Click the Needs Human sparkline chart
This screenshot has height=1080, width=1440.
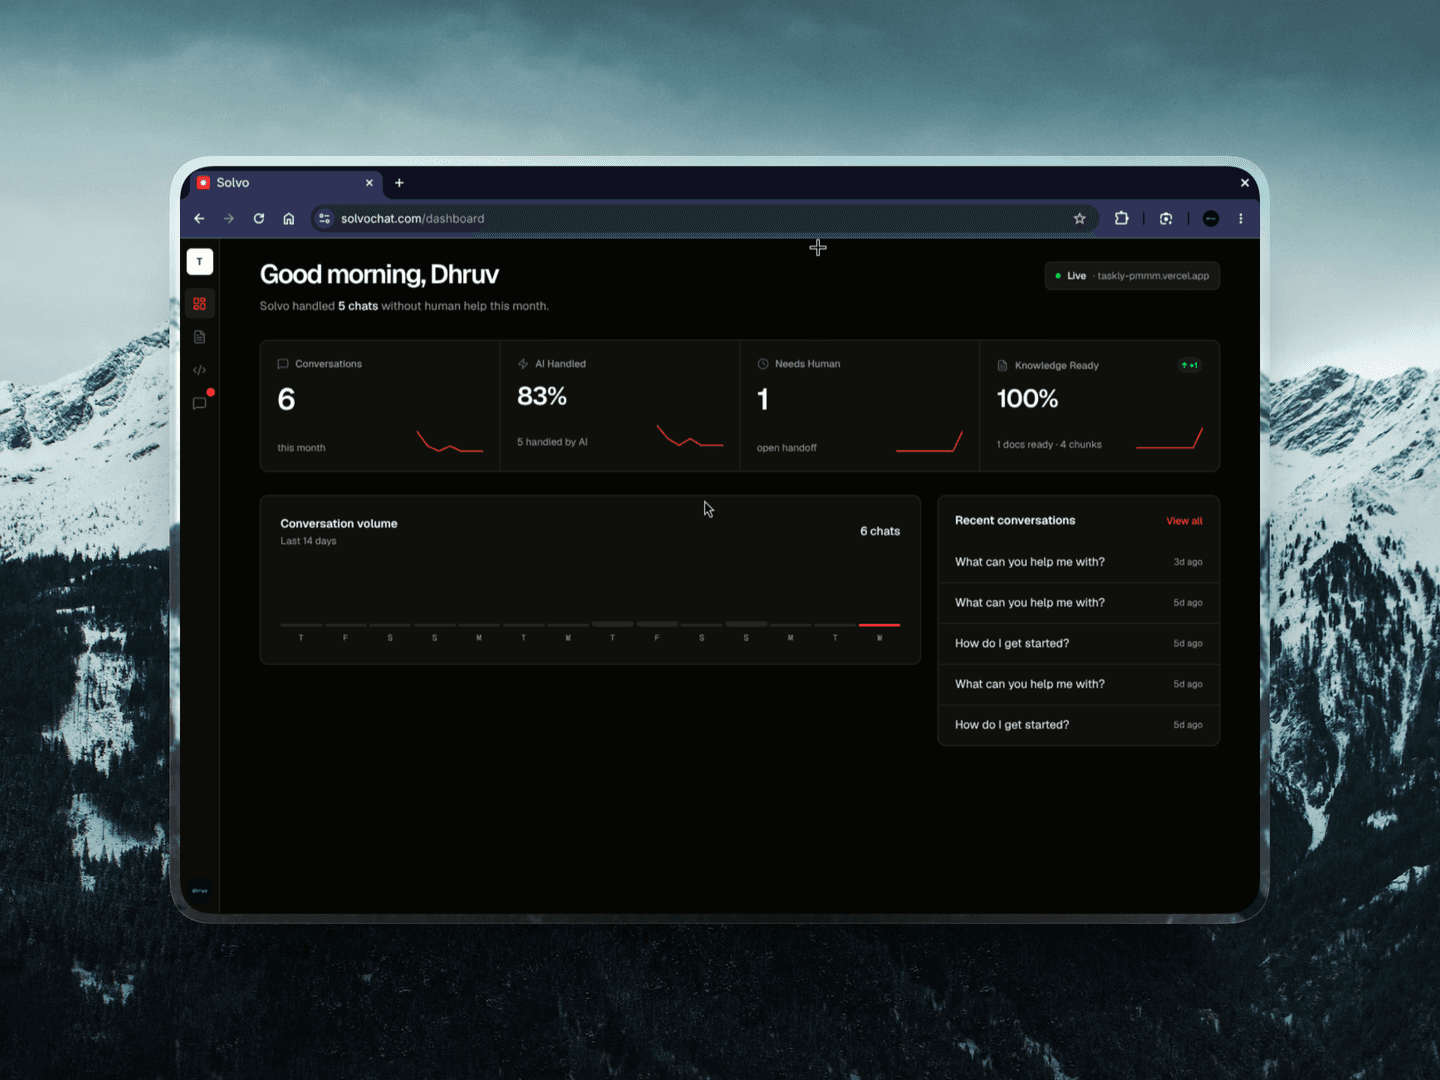point(929,442)
